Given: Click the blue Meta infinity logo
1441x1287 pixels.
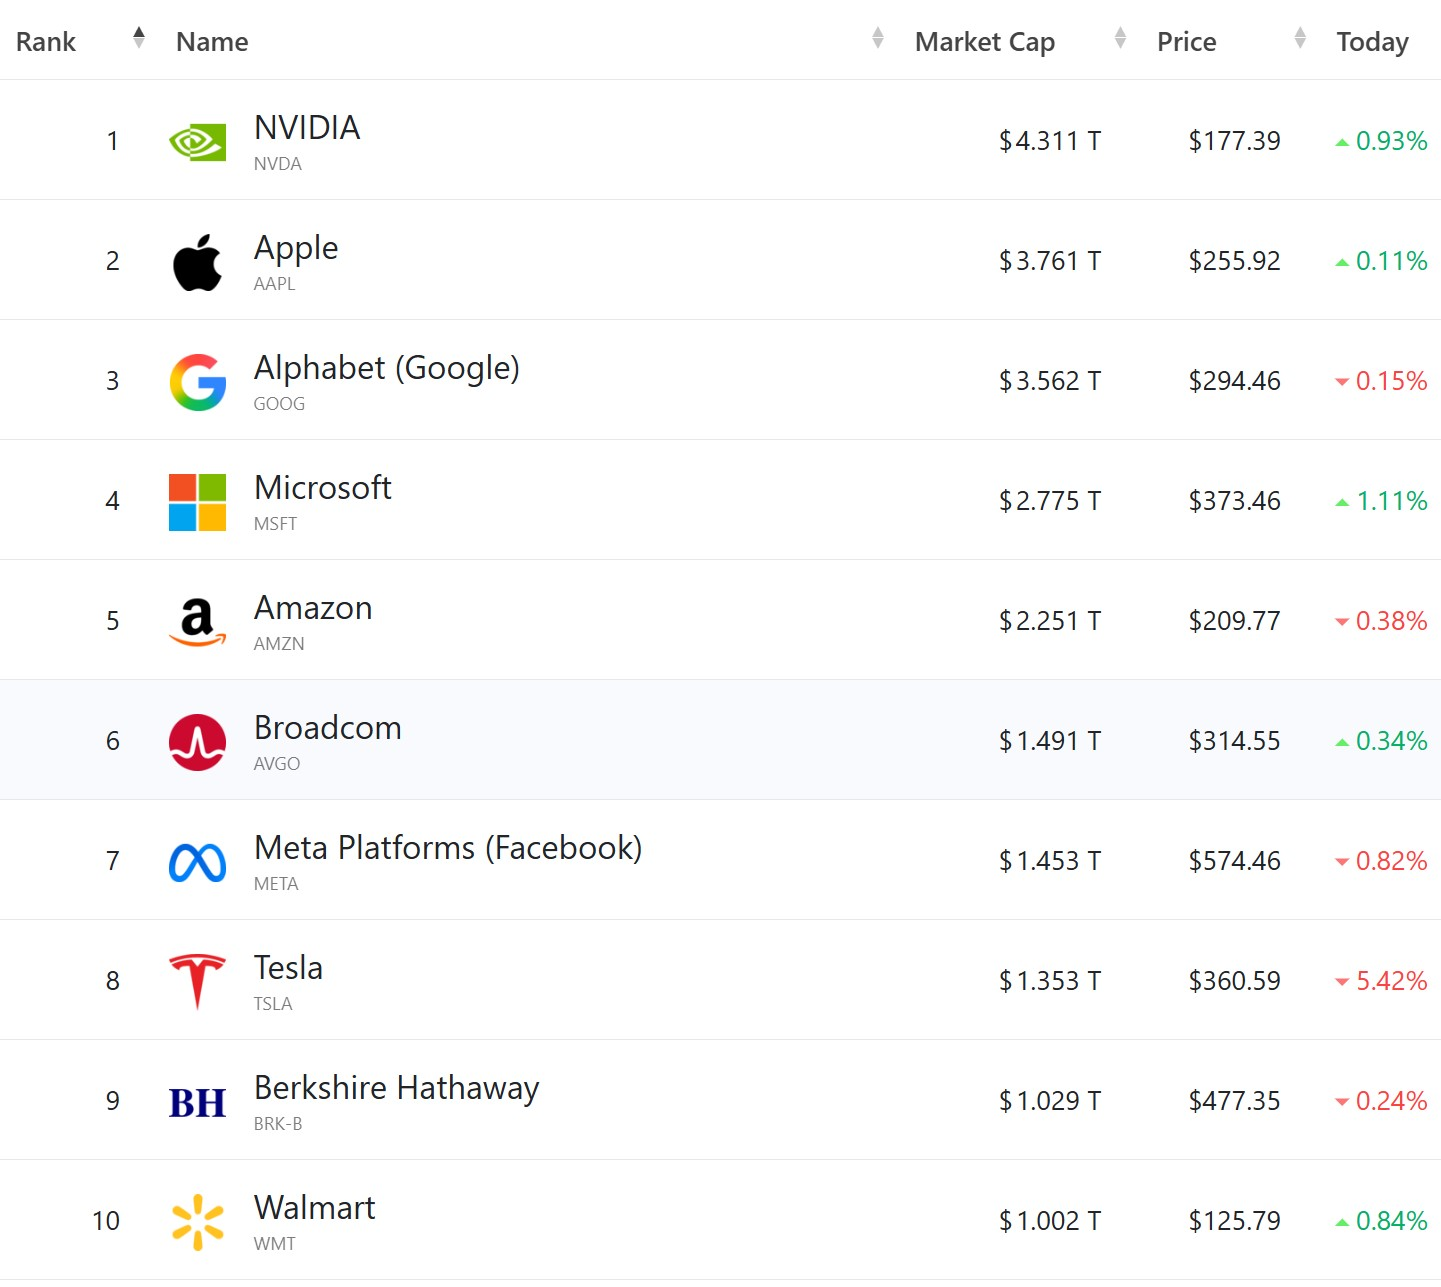Looking at the screenshot, I should 197,862.
